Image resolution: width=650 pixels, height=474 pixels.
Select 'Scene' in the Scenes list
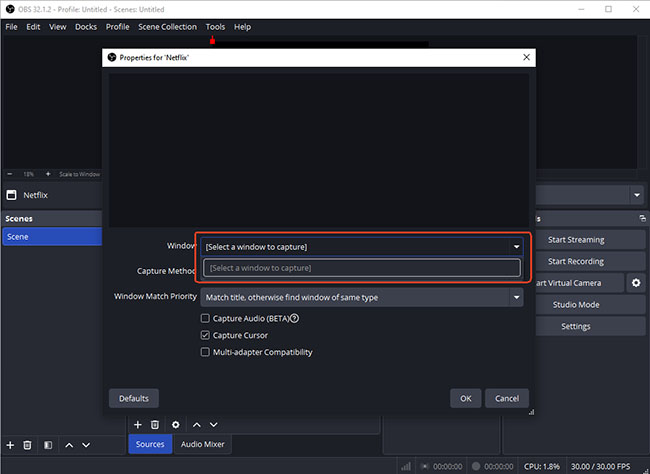(52, 236)
